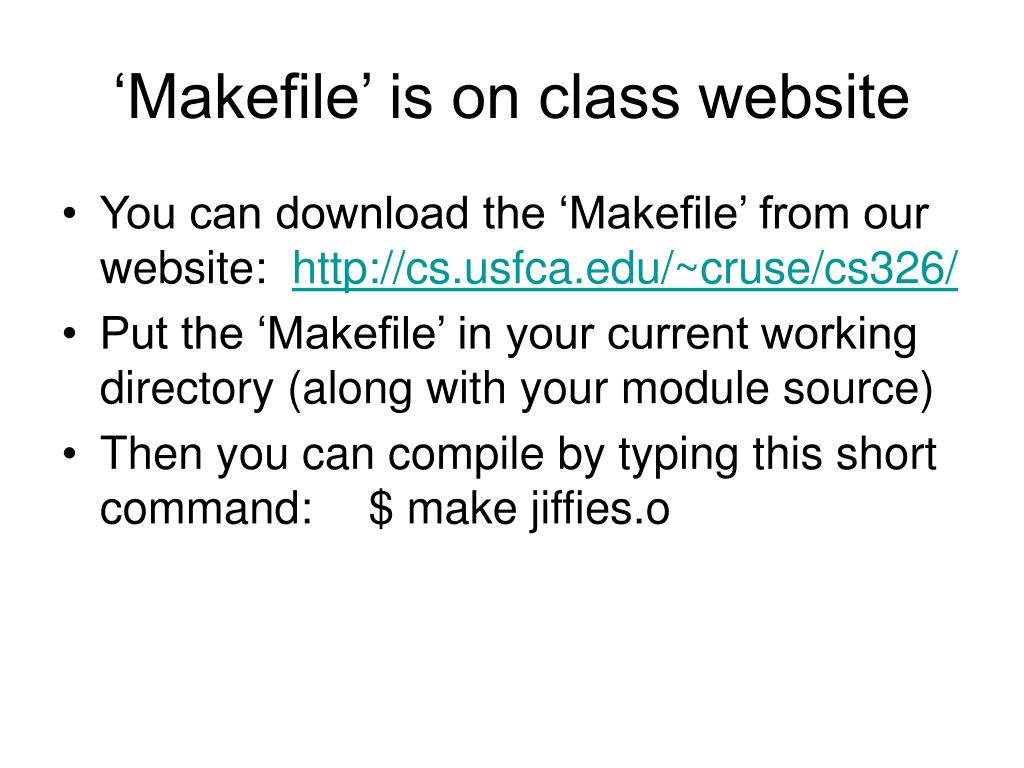Click the word 'directory' in second bullet

click(x=186, y=391)
